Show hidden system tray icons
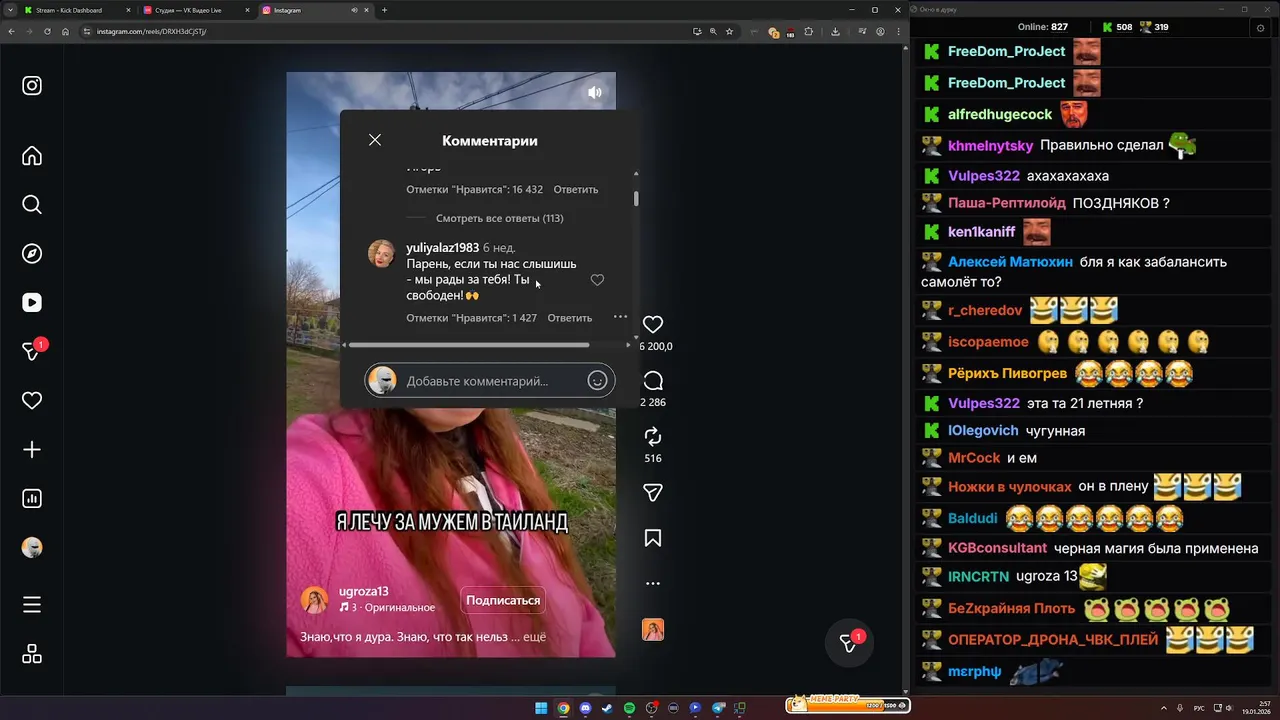The height and width of the screenshot is (720, 1280). tap(1163, 708)
